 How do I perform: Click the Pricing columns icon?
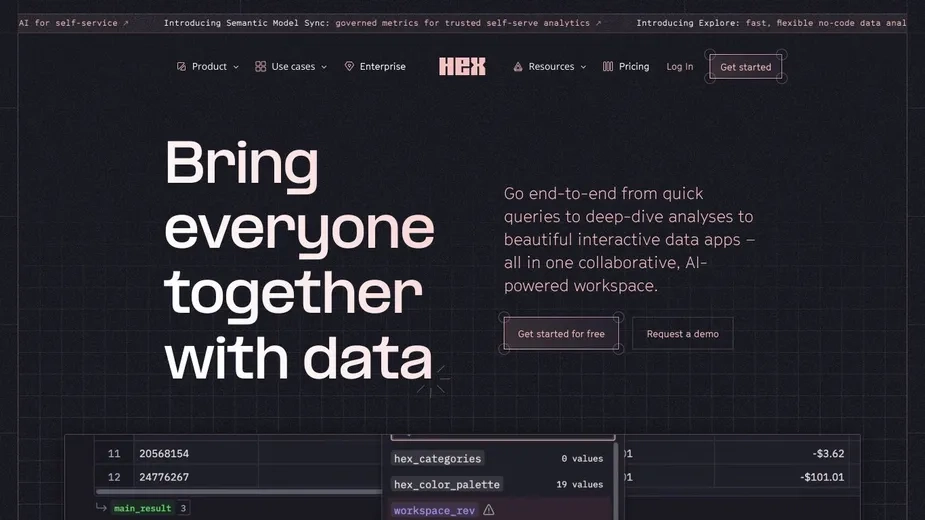(x=608, y=67)
